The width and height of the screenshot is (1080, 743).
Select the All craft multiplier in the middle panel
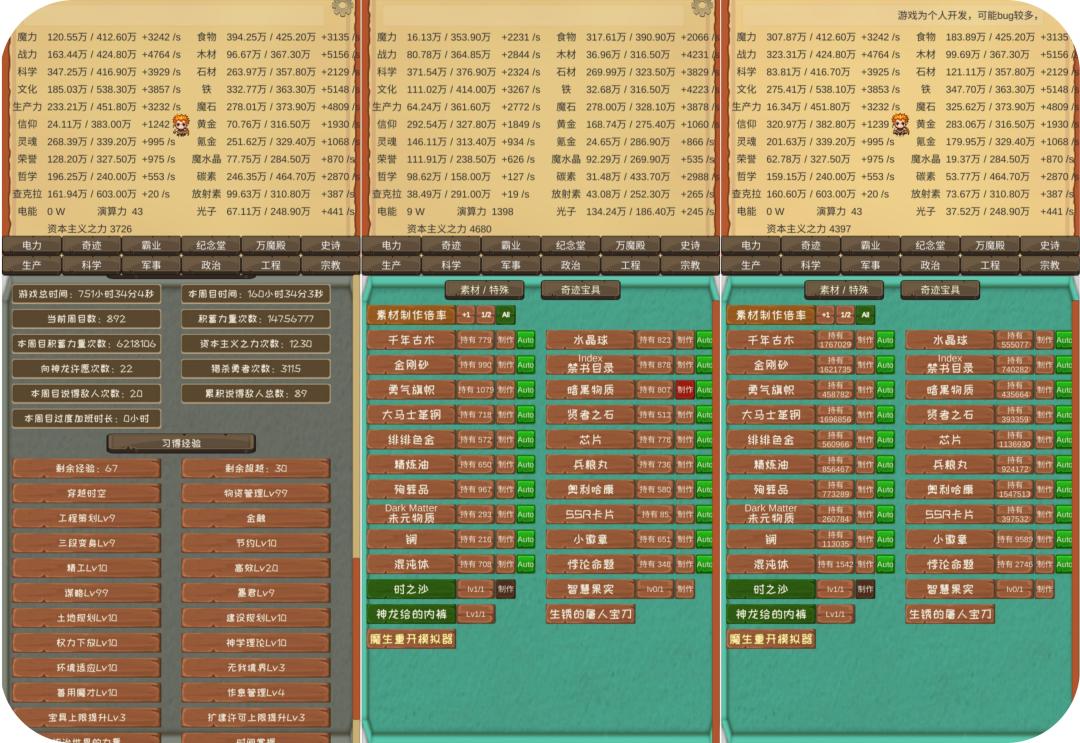click(506, 315)
